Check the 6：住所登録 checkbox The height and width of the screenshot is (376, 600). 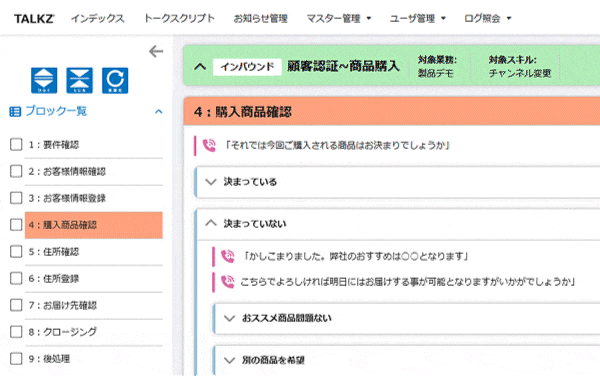pyautogui.click(x=16, y=278)
